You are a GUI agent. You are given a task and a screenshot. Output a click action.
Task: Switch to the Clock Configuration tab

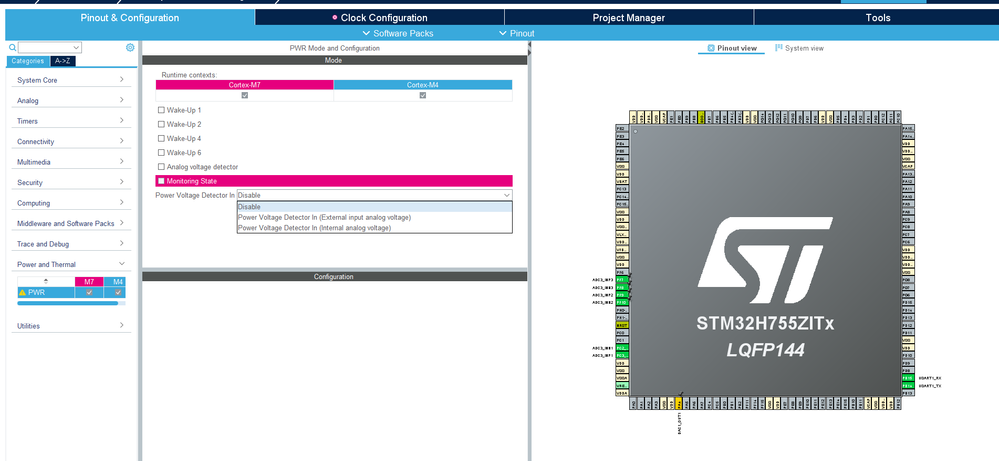click(x=380, y=18)
